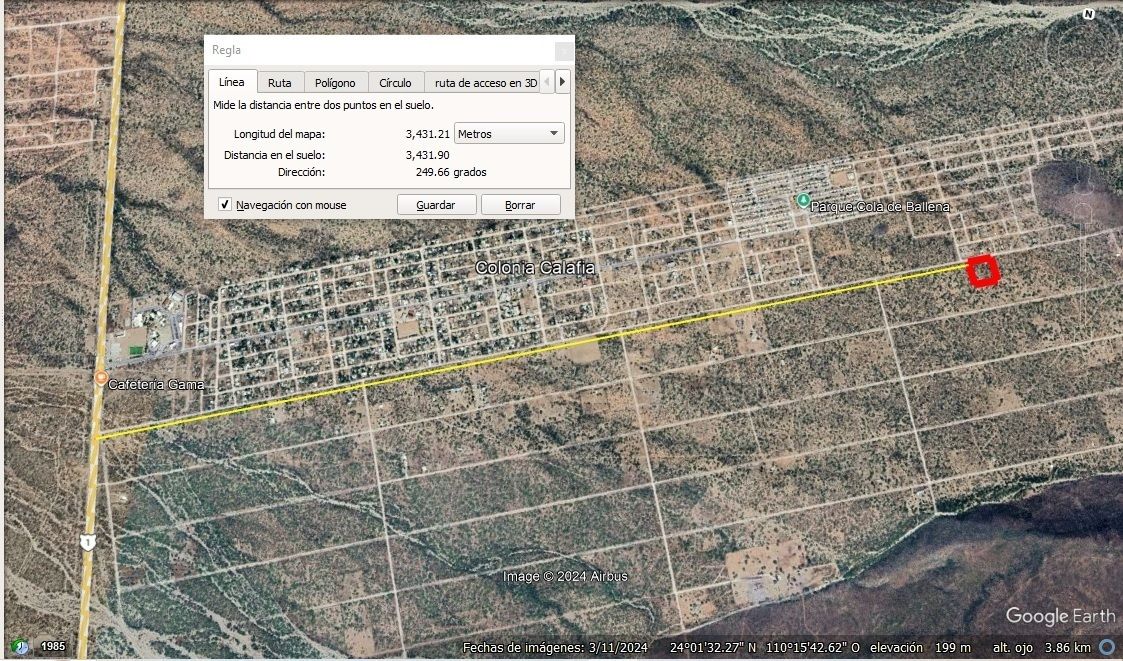Screen dimensions: 1123x661
Task: Click the 1985 historical imagery year label
Action: (x=53, y=646)
